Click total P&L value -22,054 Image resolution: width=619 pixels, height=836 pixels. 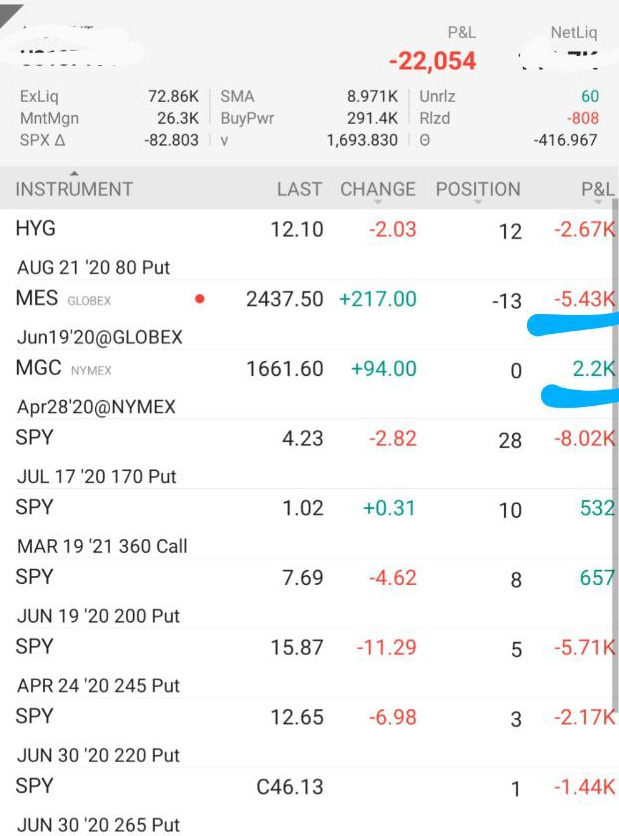(x=432, y=61)
